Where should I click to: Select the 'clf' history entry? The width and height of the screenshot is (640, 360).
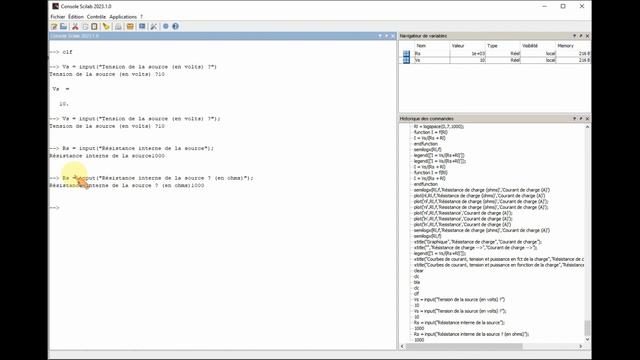pos(416,293)
